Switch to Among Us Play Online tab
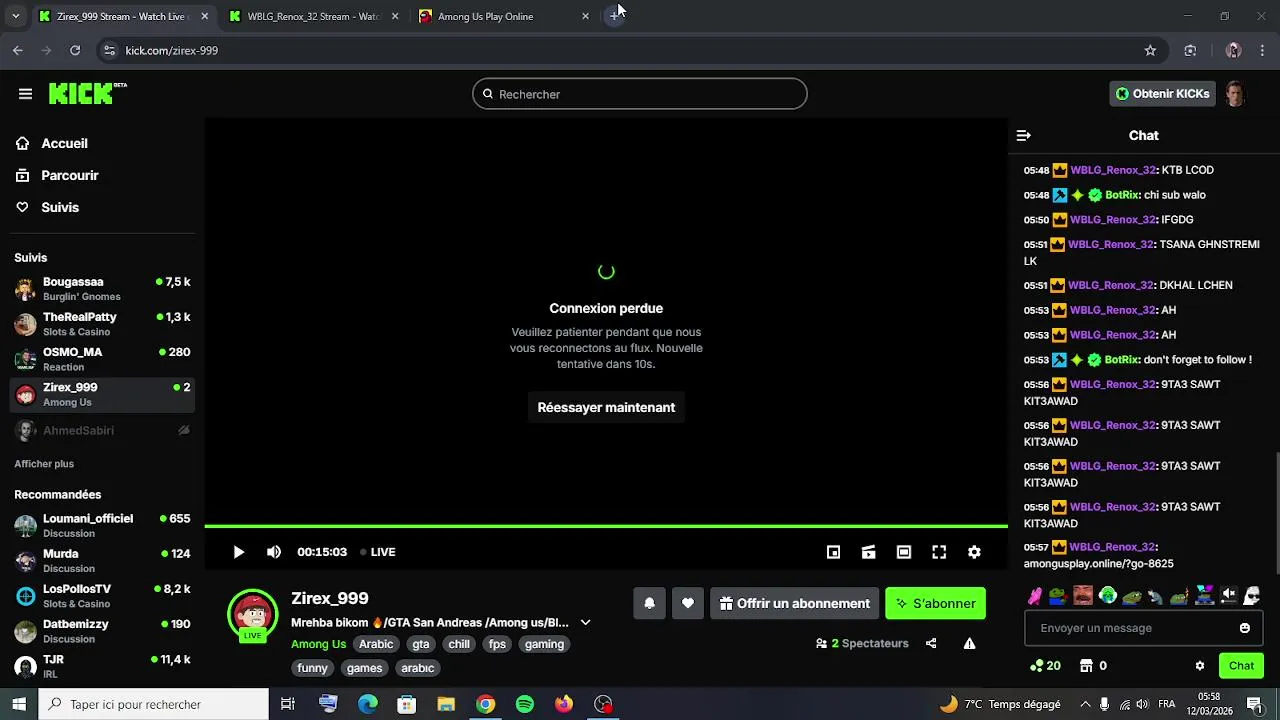Image resolution: width=1280 pixels, height=720 pixels. (504, 16)
